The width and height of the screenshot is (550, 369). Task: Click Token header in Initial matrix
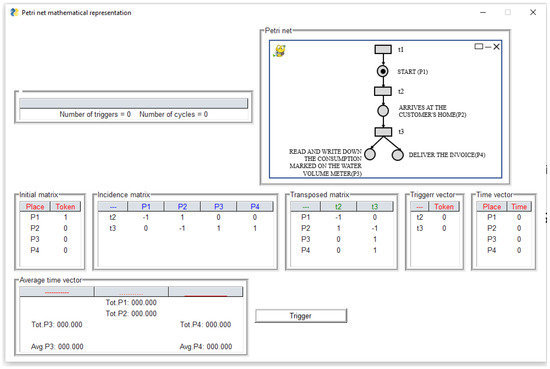click(65, 207)
